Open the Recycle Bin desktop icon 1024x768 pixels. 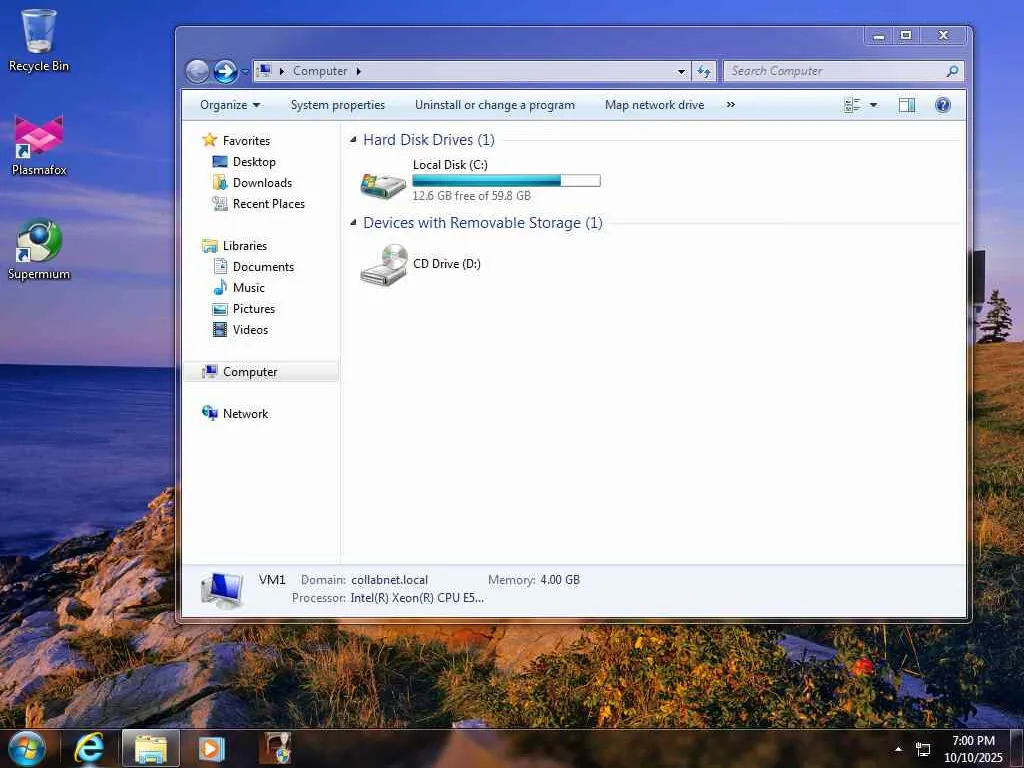39,40
